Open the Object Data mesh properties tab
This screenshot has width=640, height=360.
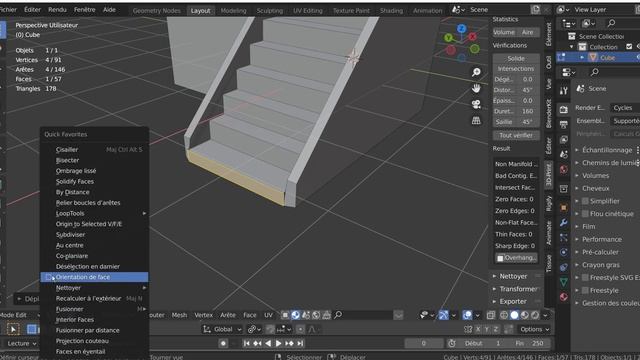coord(564,282)
